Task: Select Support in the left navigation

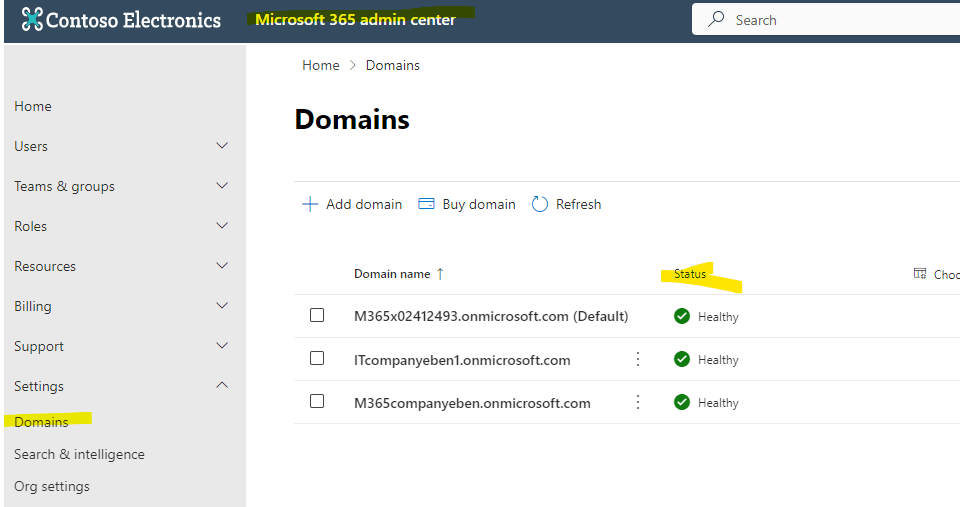Action: click(39, 347)
